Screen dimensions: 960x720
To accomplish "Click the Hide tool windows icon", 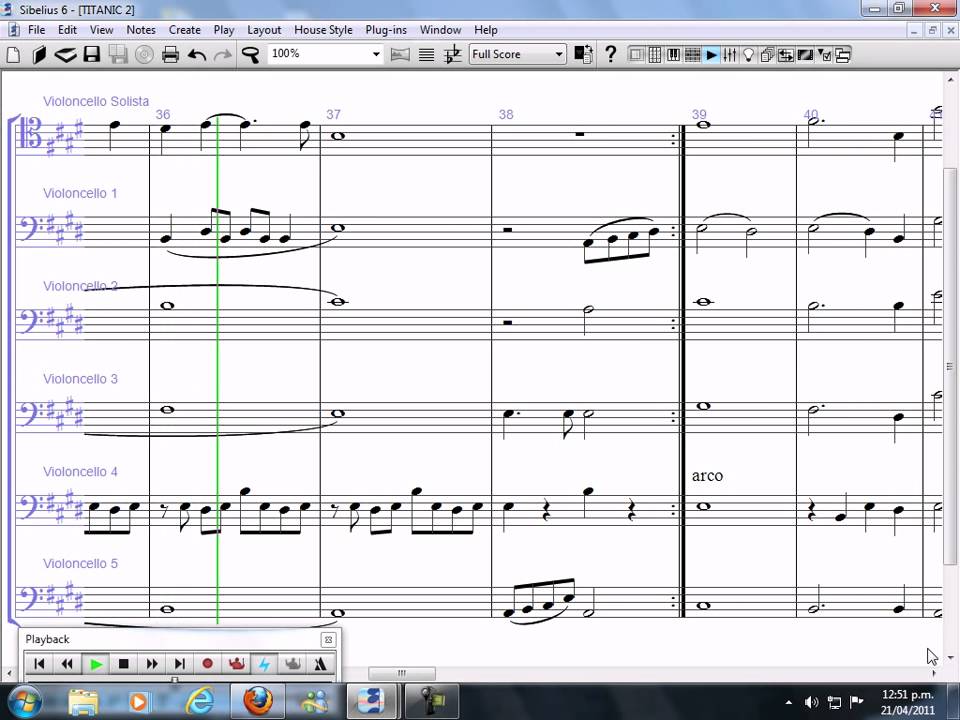I will (x=843, y=55).
